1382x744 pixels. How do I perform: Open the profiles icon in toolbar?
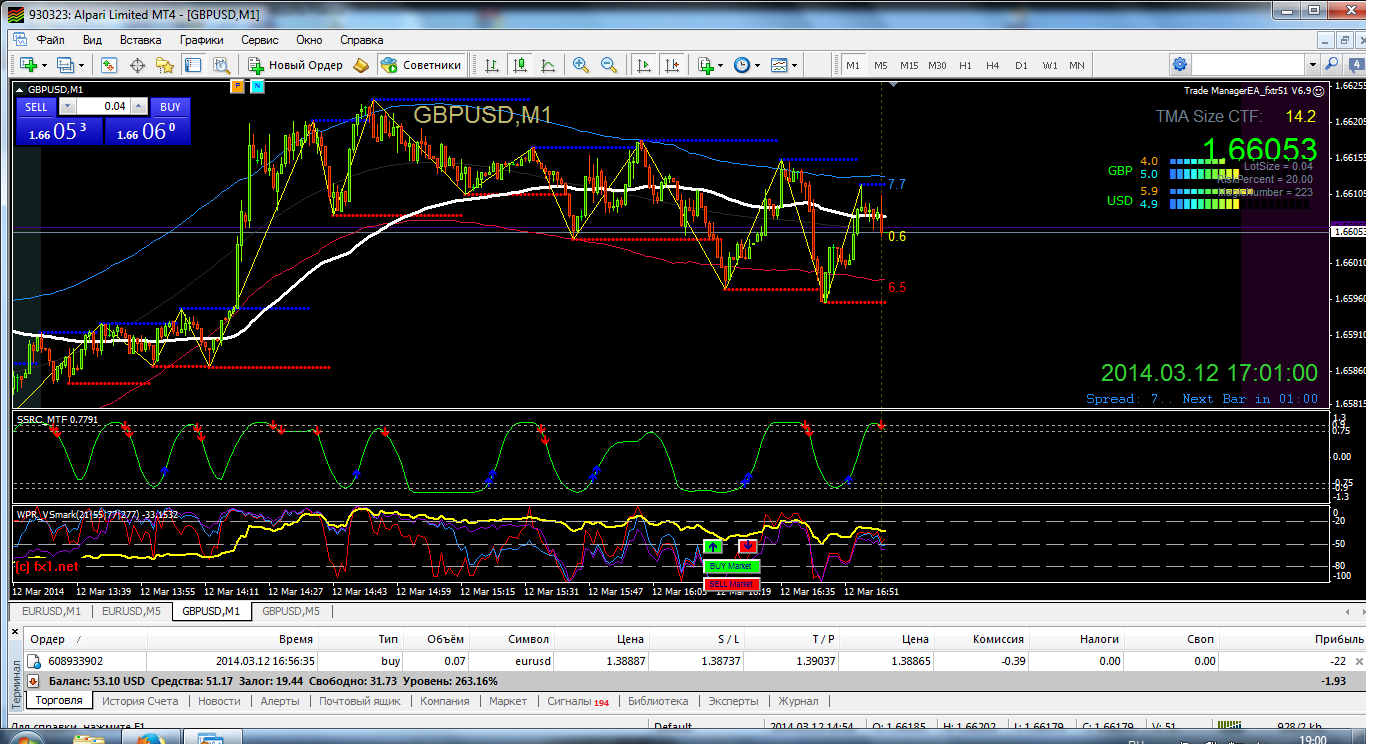66,65
